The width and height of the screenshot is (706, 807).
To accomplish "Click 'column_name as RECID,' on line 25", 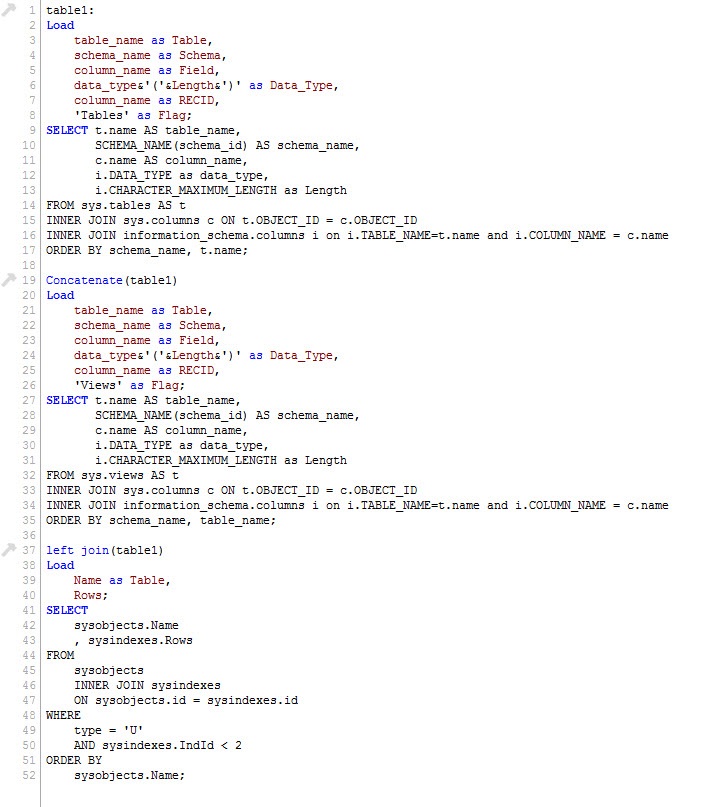I will coord(147,370).
